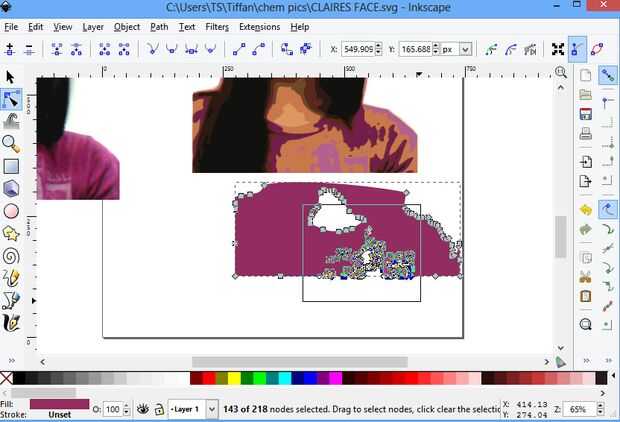
Task: Select the Calligraphy tool
Action: pyautogui.click(x=11, y=323)
